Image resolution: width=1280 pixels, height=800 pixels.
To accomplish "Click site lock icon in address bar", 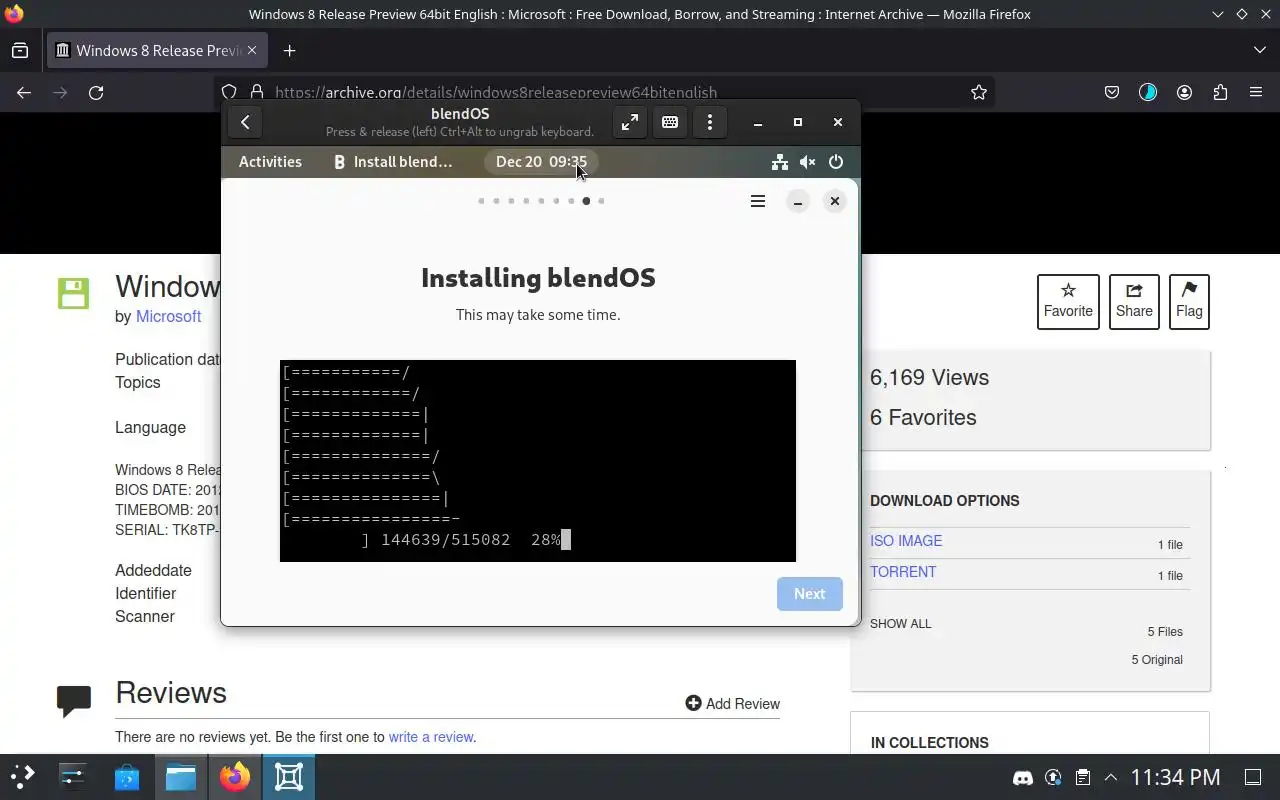I will click(x=256, y=92).
